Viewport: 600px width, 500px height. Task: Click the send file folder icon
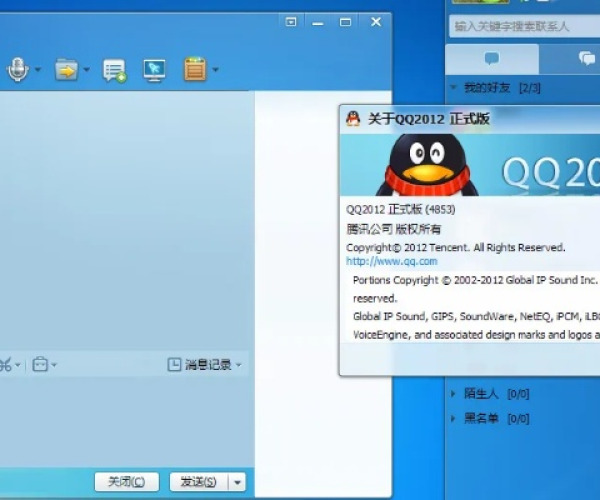point(66,70)
